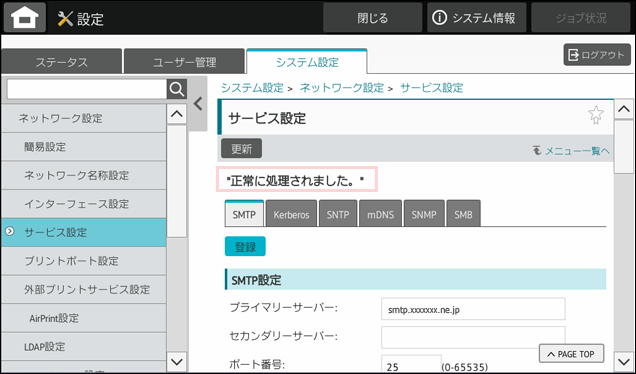Open システム情報
Image resolution: width=636 pixels, height=374 pixels.
point(477,18)
